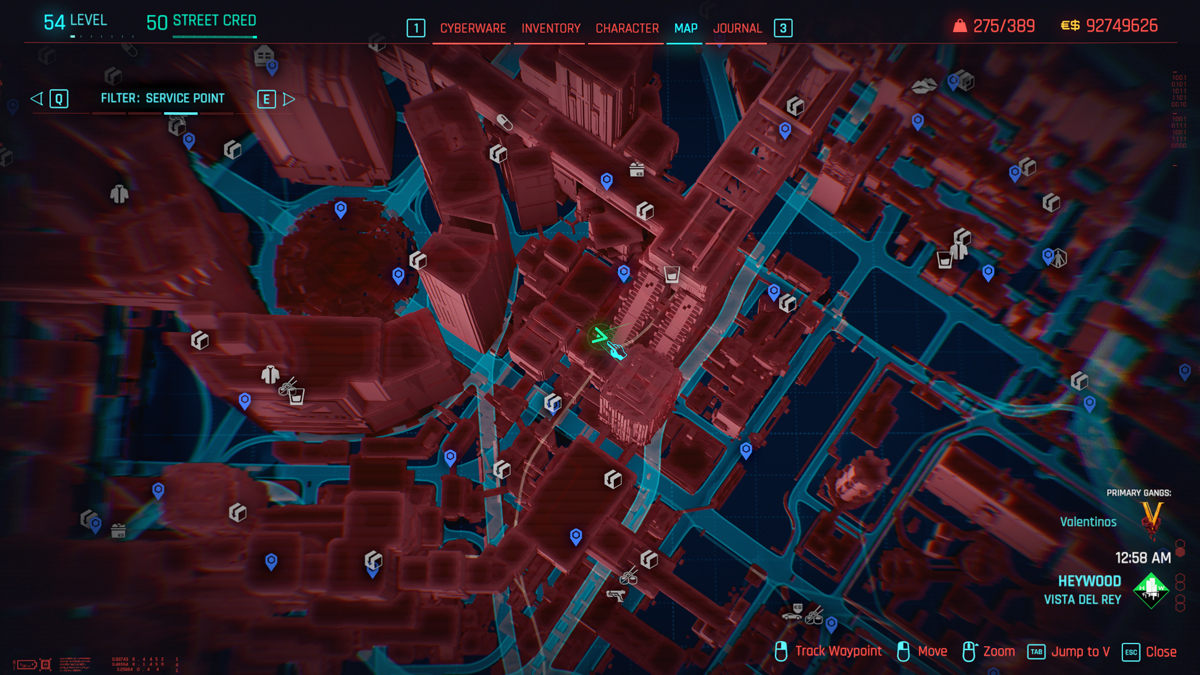Viewport: 1200px width, 675px height.
Task: Click the Service Point filter label
Action: click(162, 98)
